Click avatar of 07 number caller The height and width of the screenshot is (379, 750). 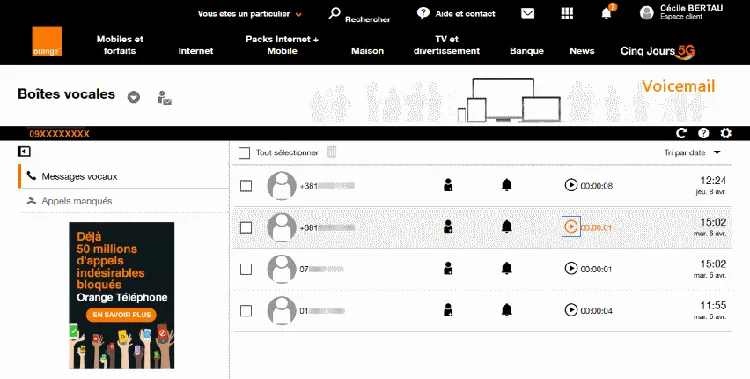pyautogui.click(x=282, y=269)
